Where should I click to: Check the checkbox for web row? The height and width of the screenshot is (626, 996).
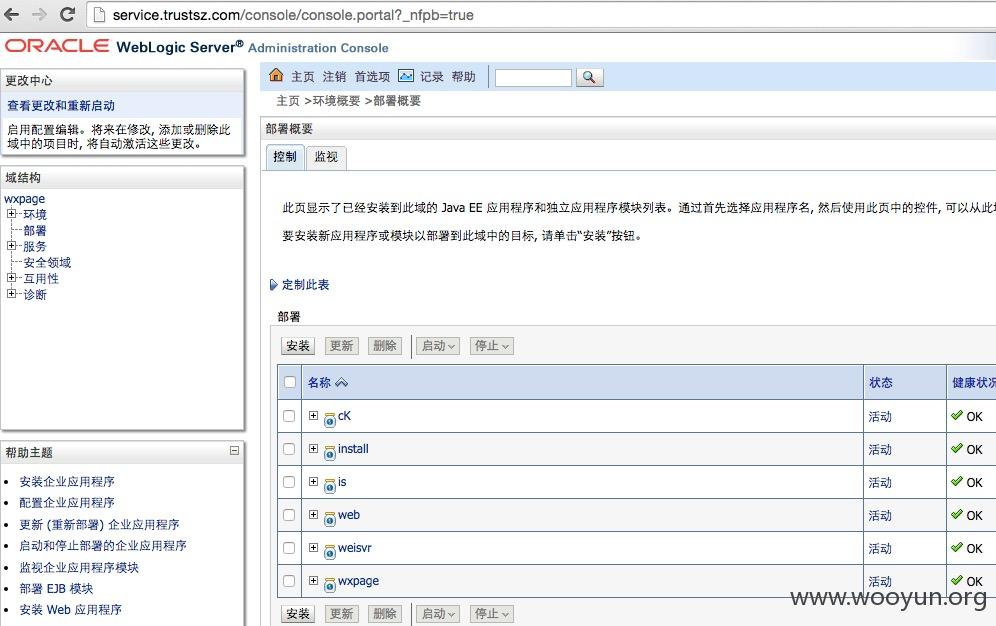click(x=289, y=515)
